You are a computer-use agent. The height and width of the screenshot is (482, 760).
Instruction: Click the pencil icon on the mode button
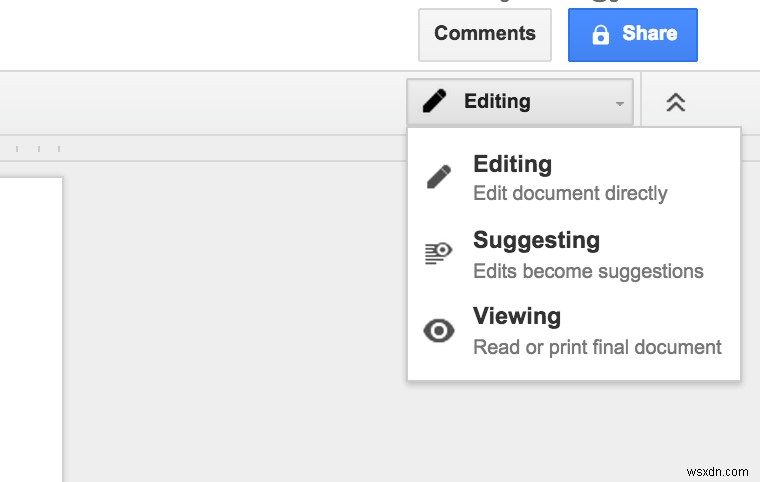(x=434, y=101)
